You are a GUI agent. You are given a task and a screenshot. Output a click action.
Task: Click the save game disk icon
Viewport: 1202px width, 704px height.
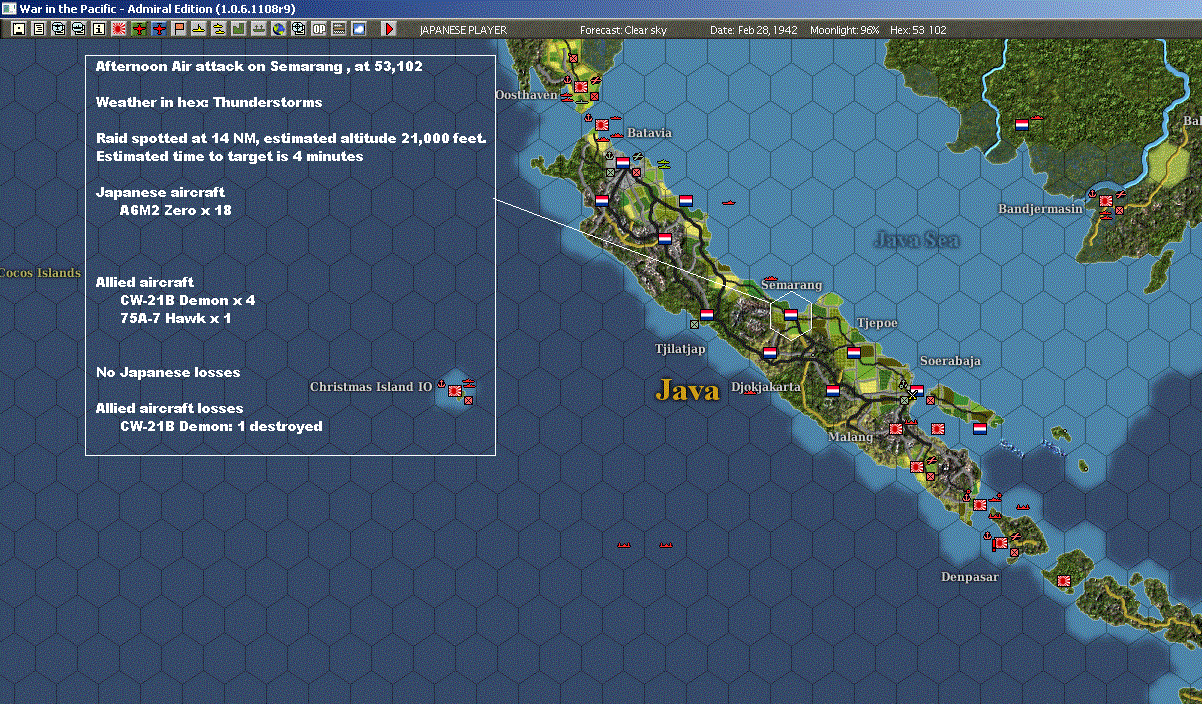18,29
